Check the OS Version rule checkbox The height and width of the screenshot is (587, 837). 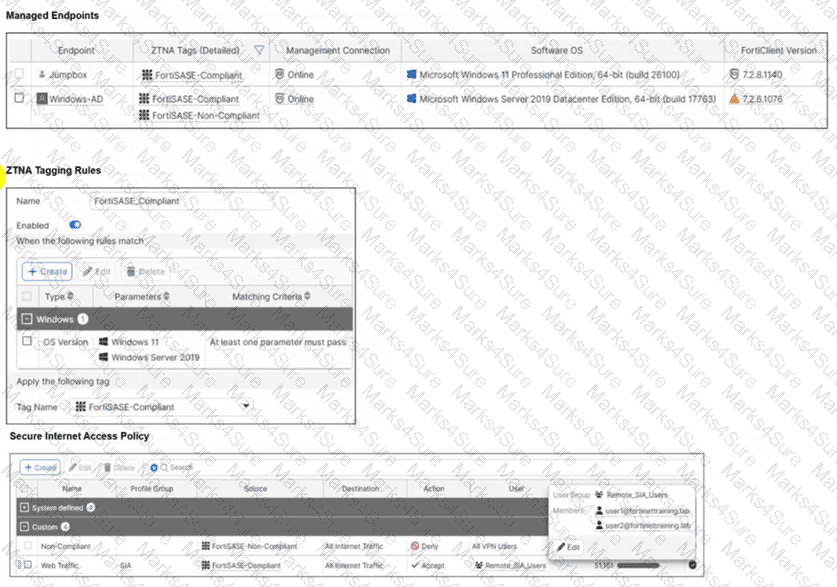(27, 342)
